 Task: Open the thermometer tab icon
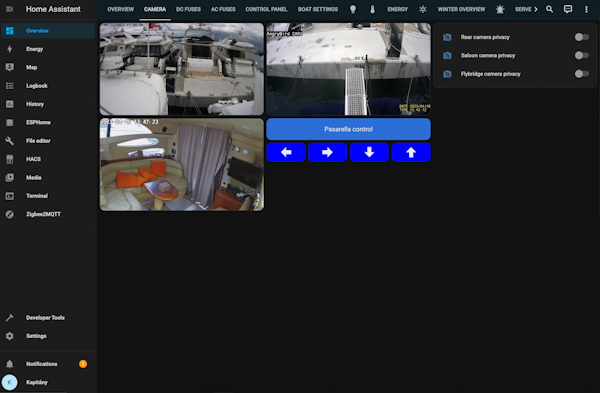click(x=372, y=9)
